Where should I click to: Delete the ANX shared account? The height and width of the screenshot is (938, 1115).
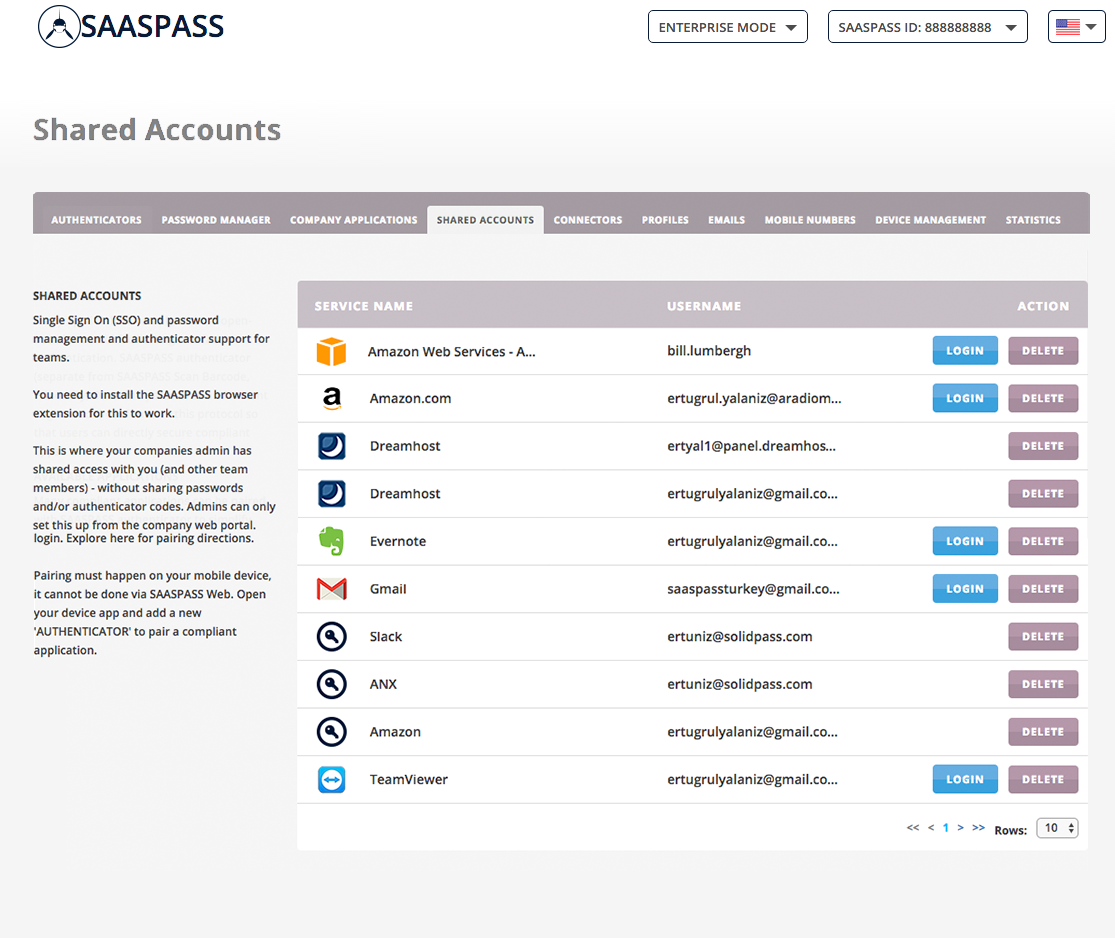point(1043,684)
